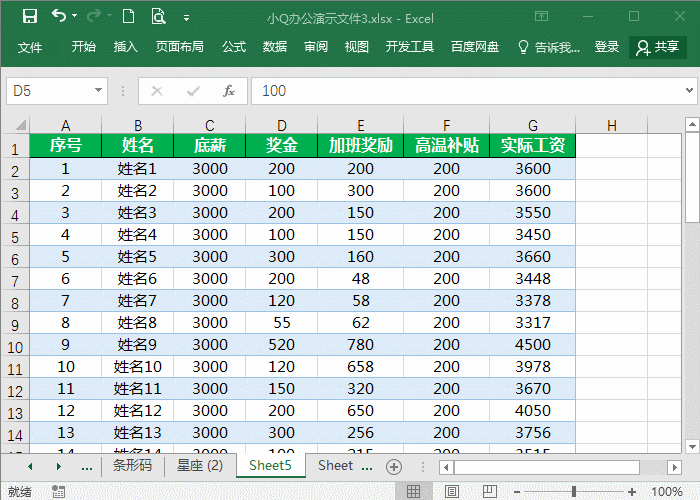Open the Ribbon Display Options icon
Viewport: 700px width, 500px height.
[542, 17]
